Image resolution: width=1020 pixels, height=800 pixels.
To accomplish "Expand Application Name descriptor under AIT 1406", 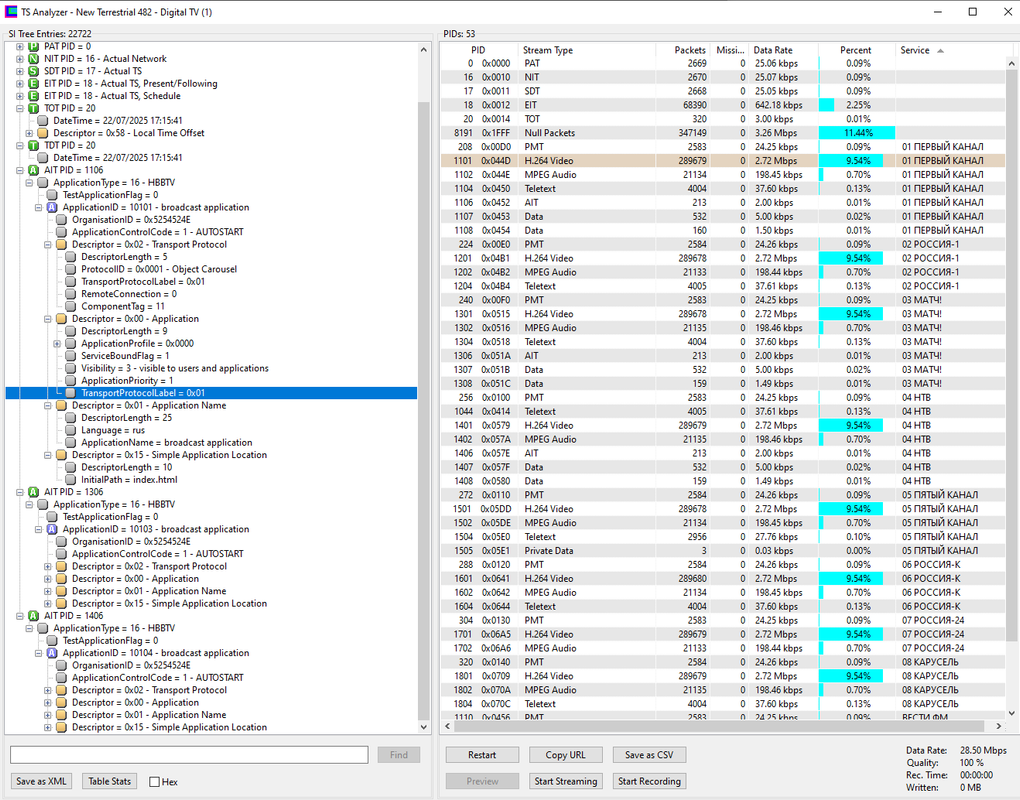I will 47,715.
